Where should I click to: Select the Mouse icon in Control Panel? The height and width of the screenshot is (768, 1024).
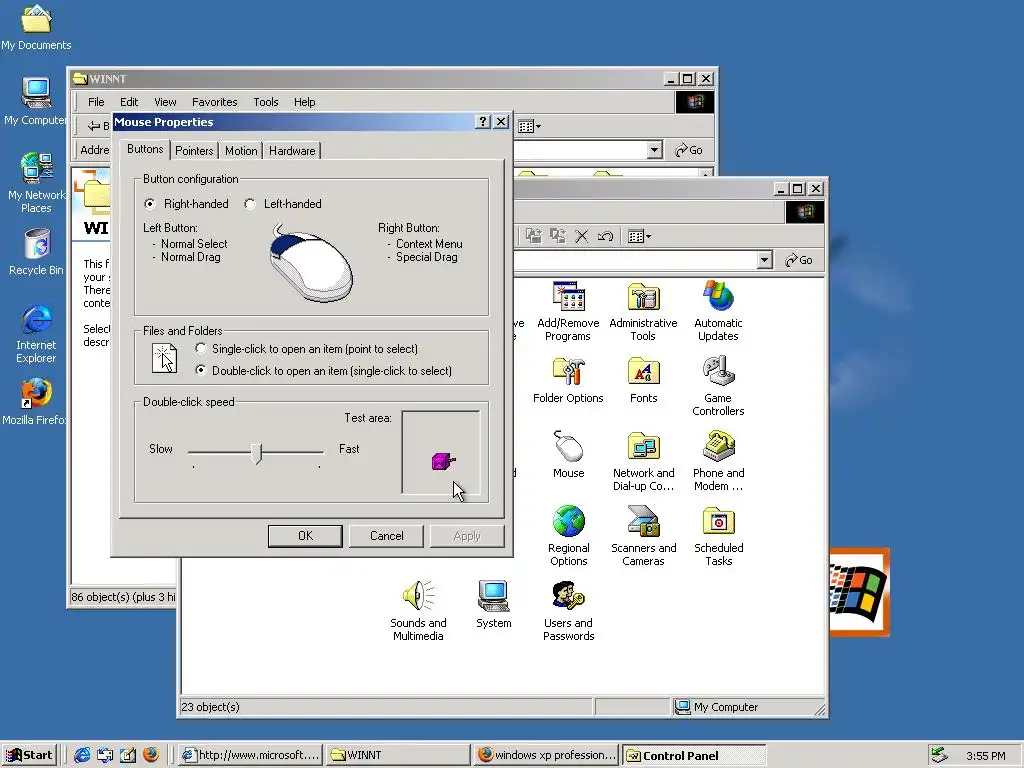(x=568, y=447)
